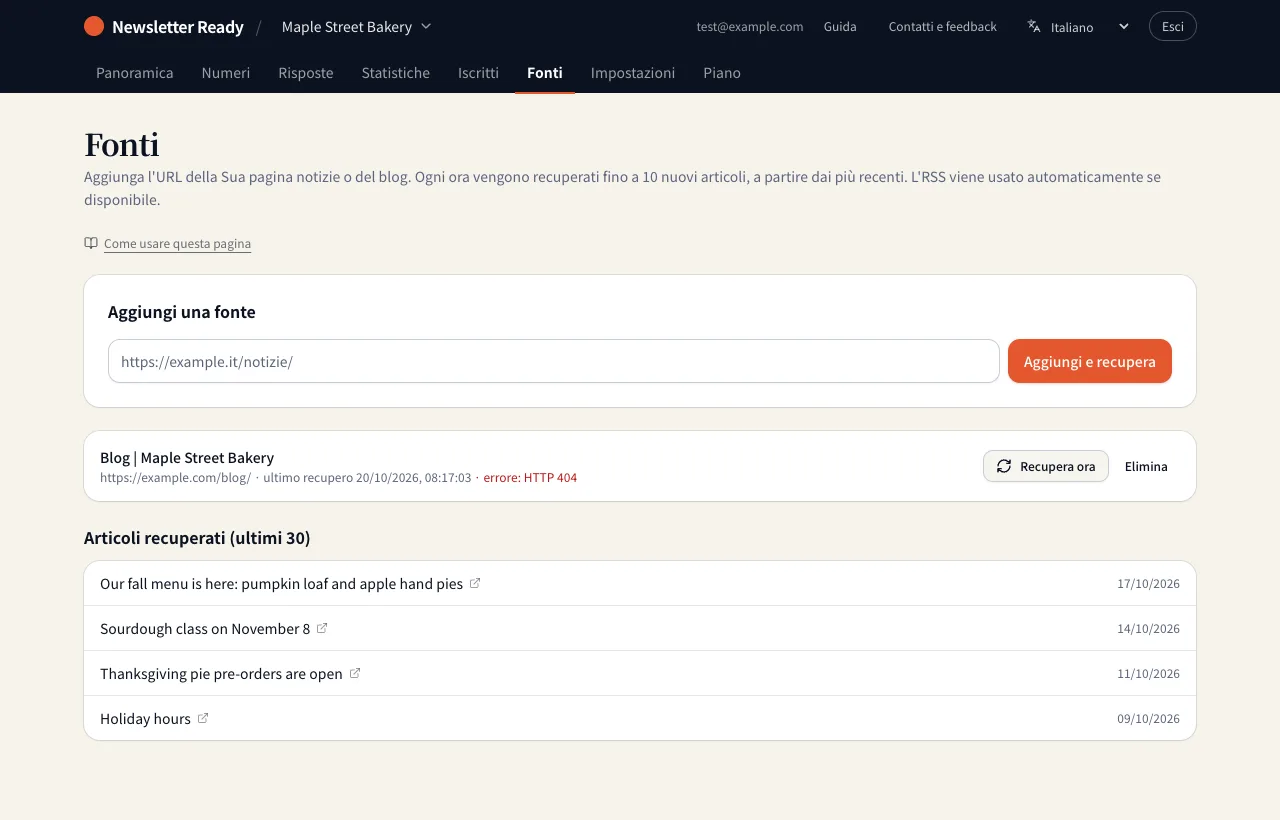Viewport: 1280px width, 820px height.
Task: Click the orange Newsletter Ready logo circle
Action: click(94, 26)
